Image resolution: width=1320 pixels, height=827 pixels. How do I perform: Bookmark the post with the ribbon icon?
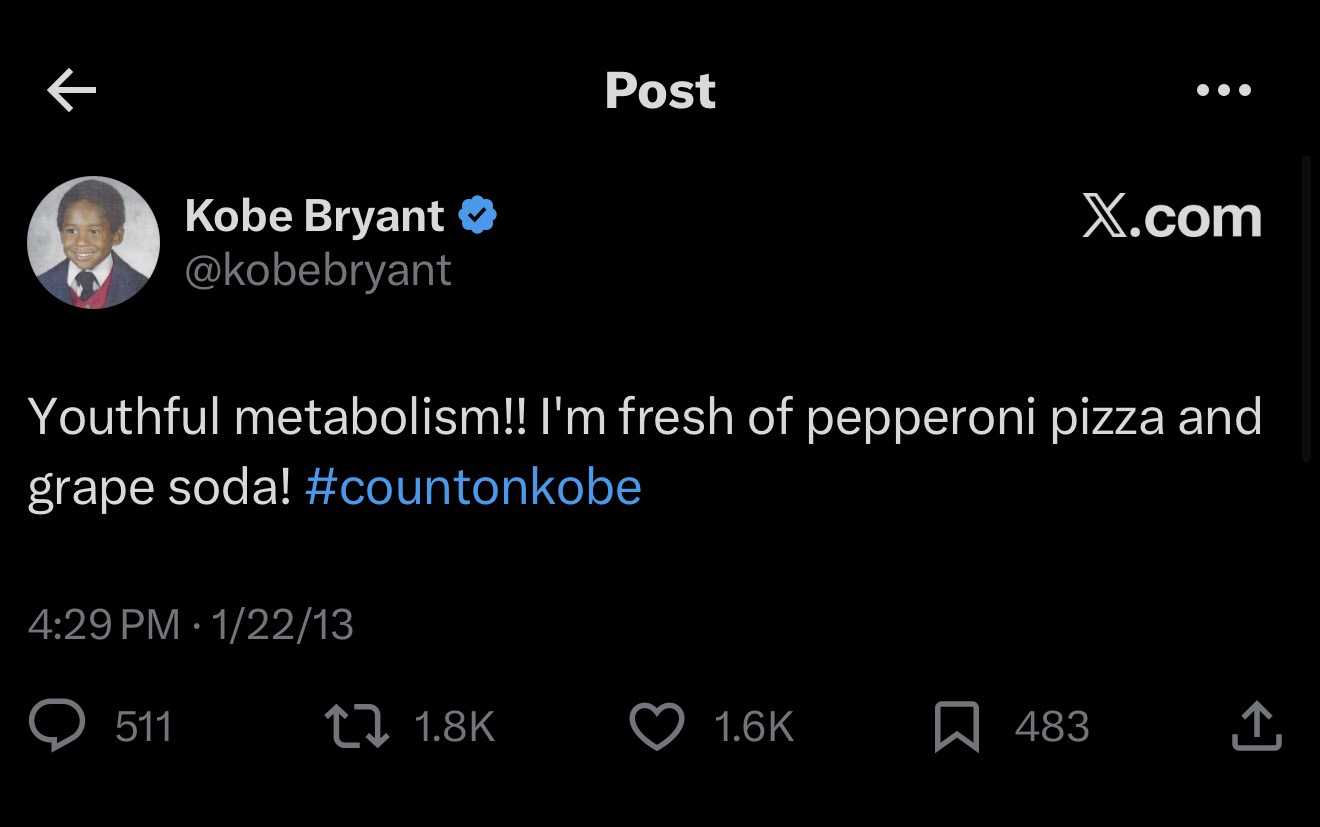(x=956, y=726)
